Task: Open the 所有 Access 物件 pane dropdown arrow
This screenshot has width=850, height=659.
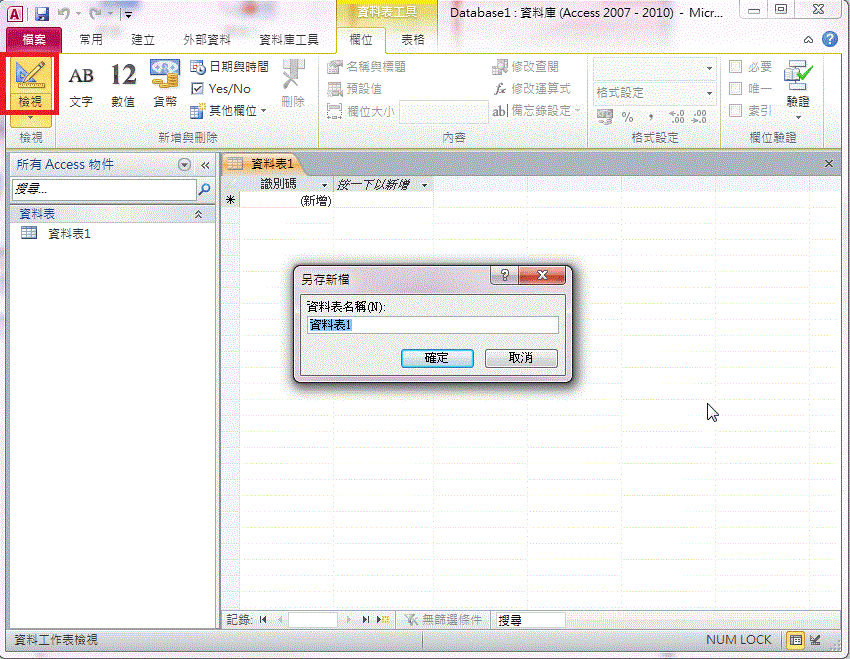Action: coord(184,165)
